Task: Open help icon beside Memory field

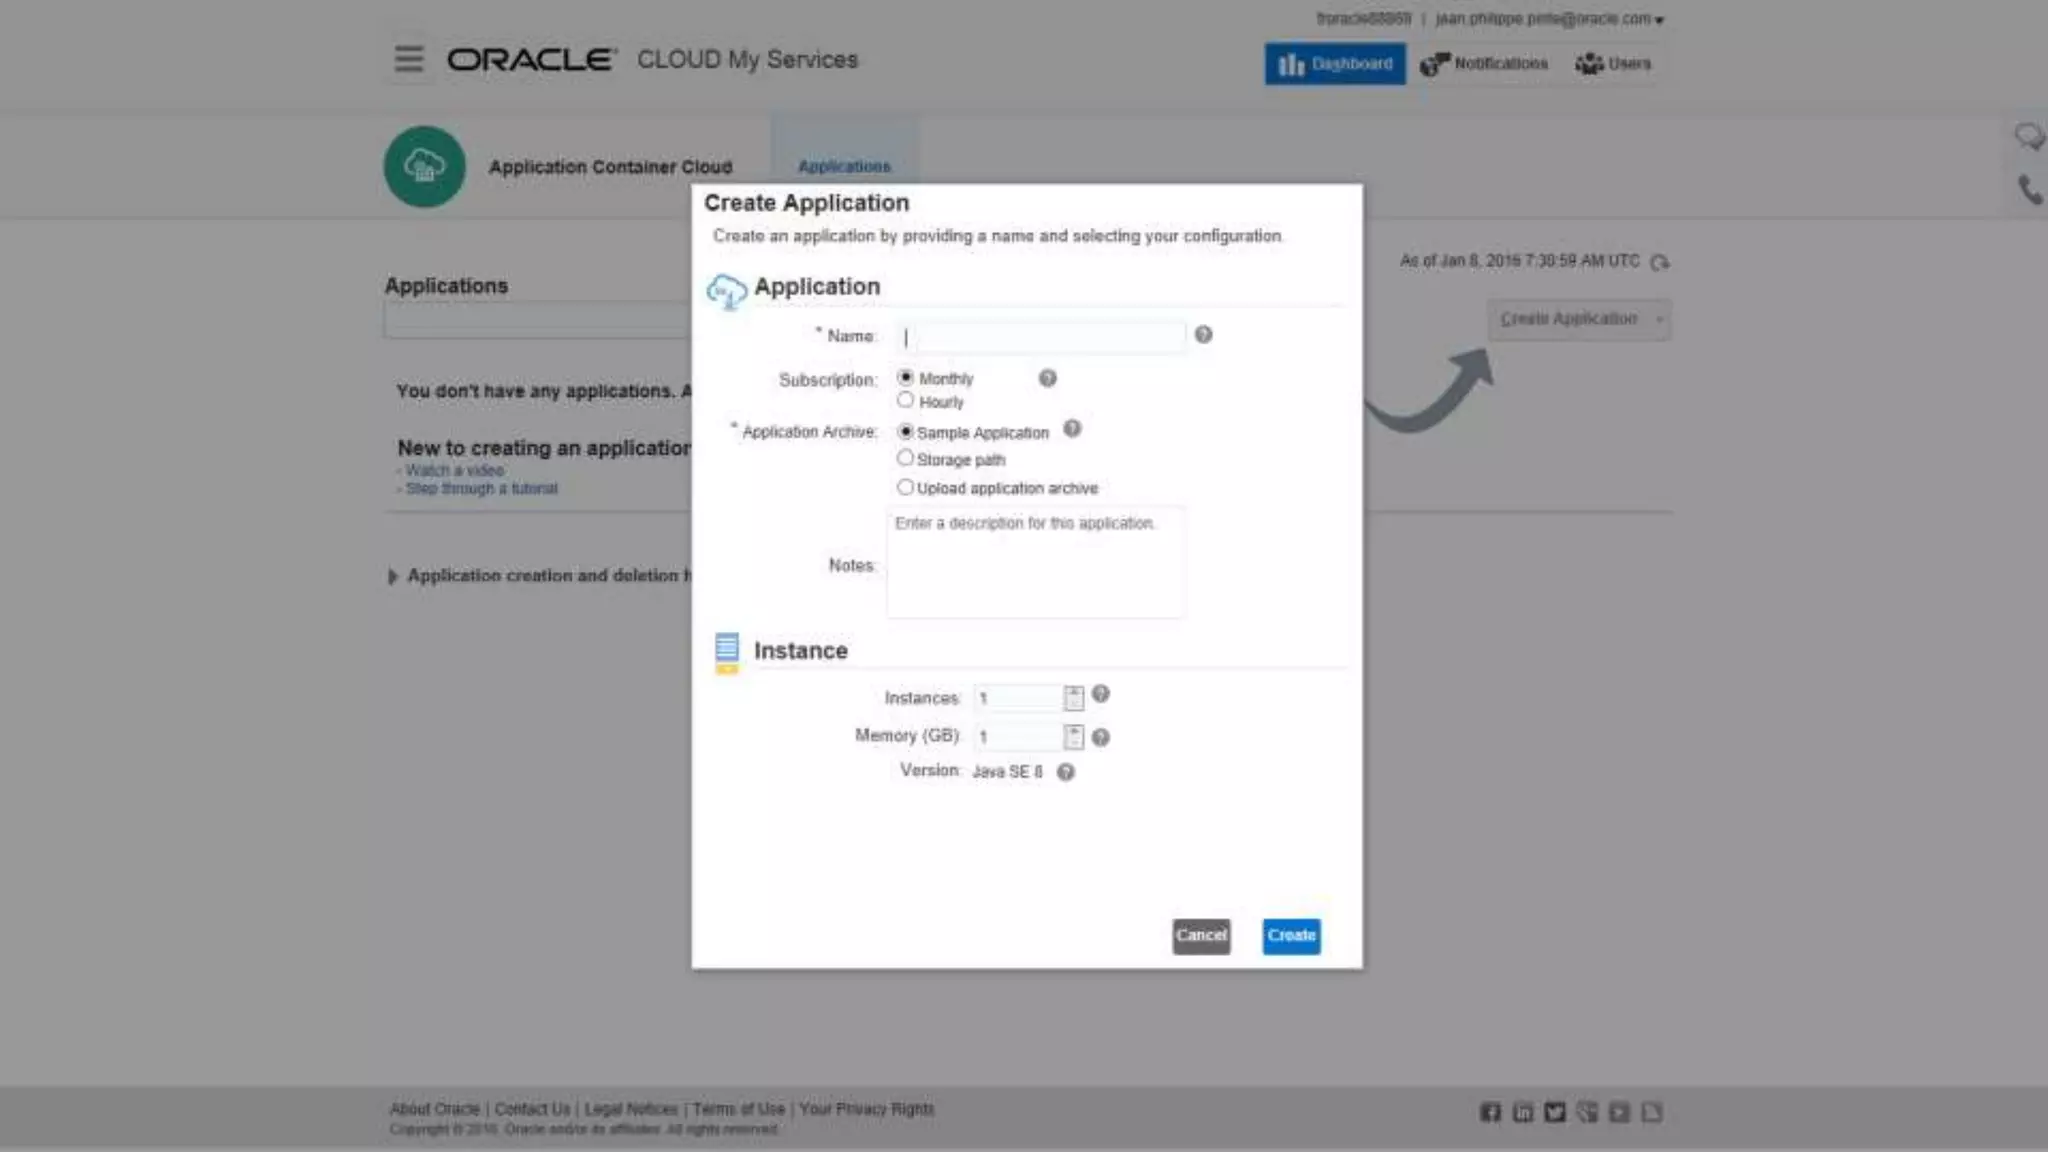Action: 1100,737
